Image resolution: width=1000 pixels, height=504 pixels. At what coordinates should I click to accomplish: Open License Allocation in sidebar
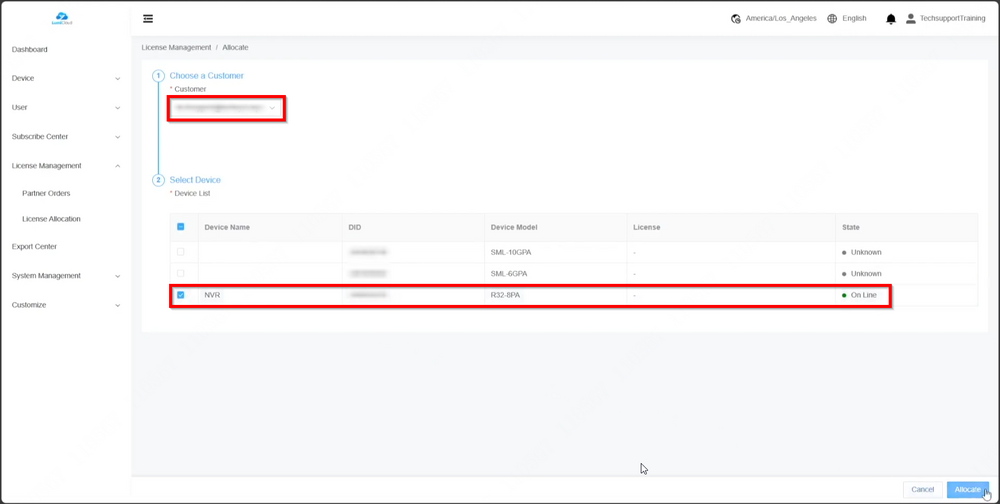tap(51, 219)
